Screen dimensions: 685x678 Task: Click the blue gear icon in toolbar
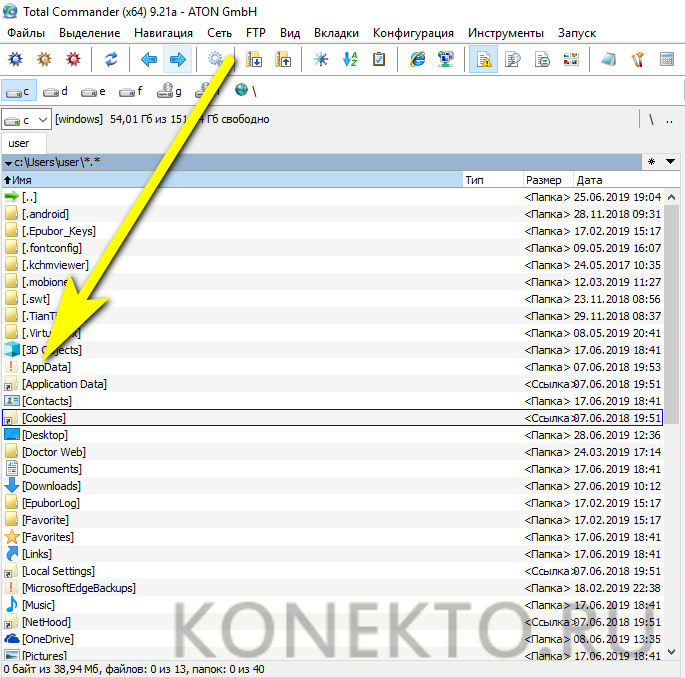click(15, 60)
